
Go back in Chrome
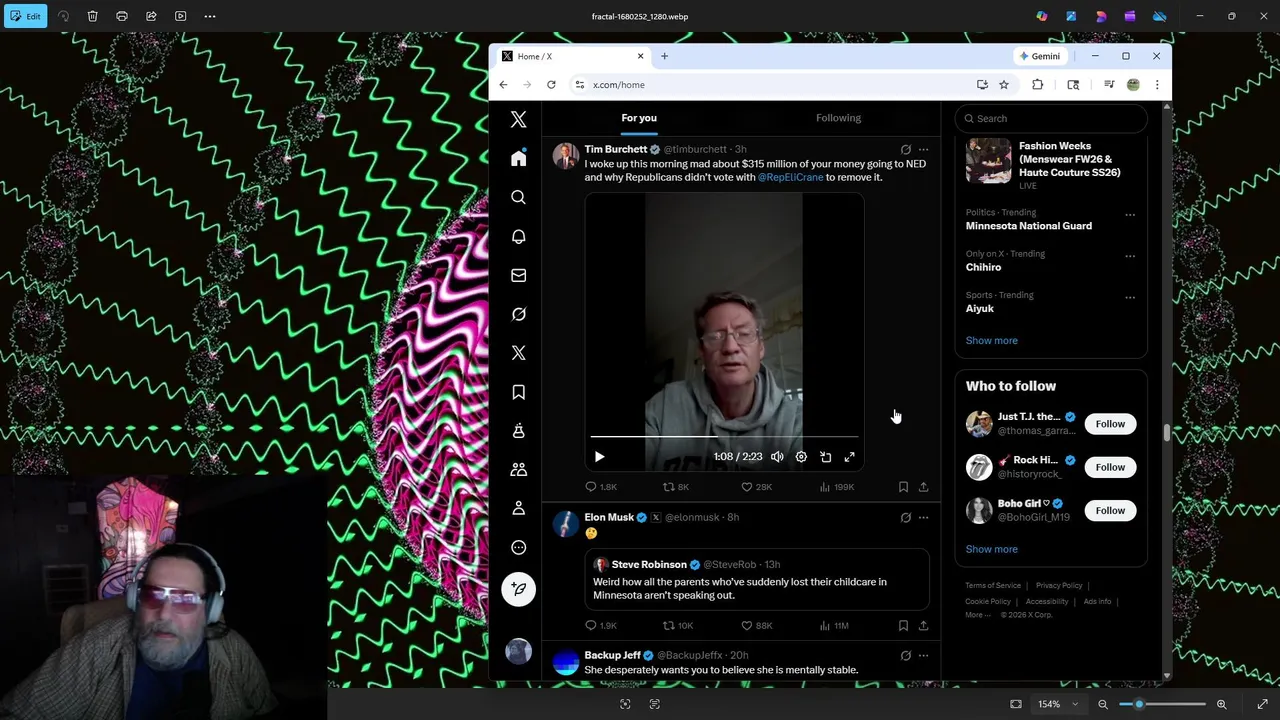[x=503, y=85]
